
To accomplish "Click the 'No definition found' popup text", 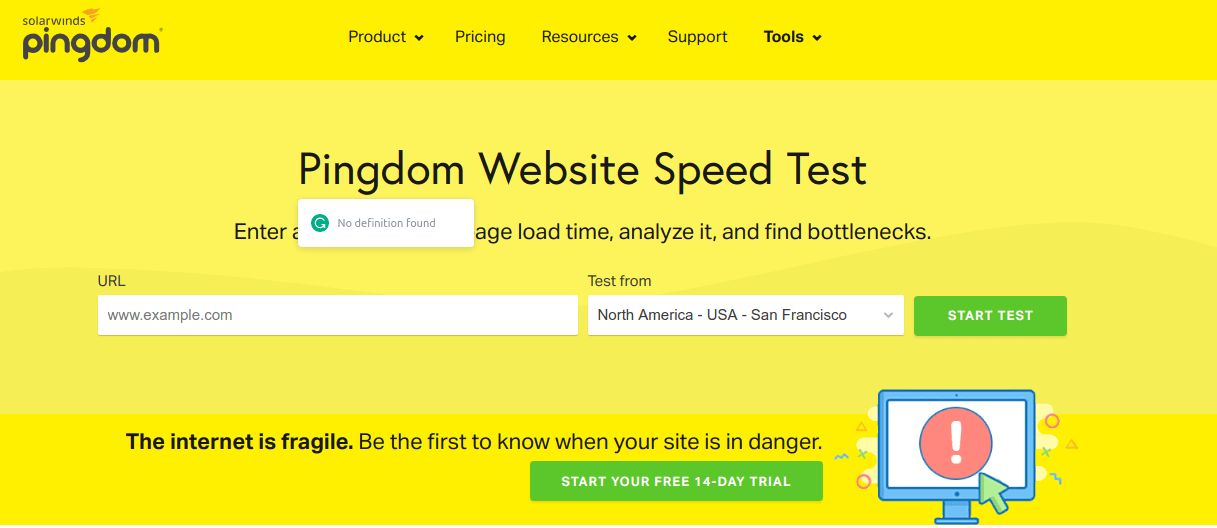I will 386,223.
